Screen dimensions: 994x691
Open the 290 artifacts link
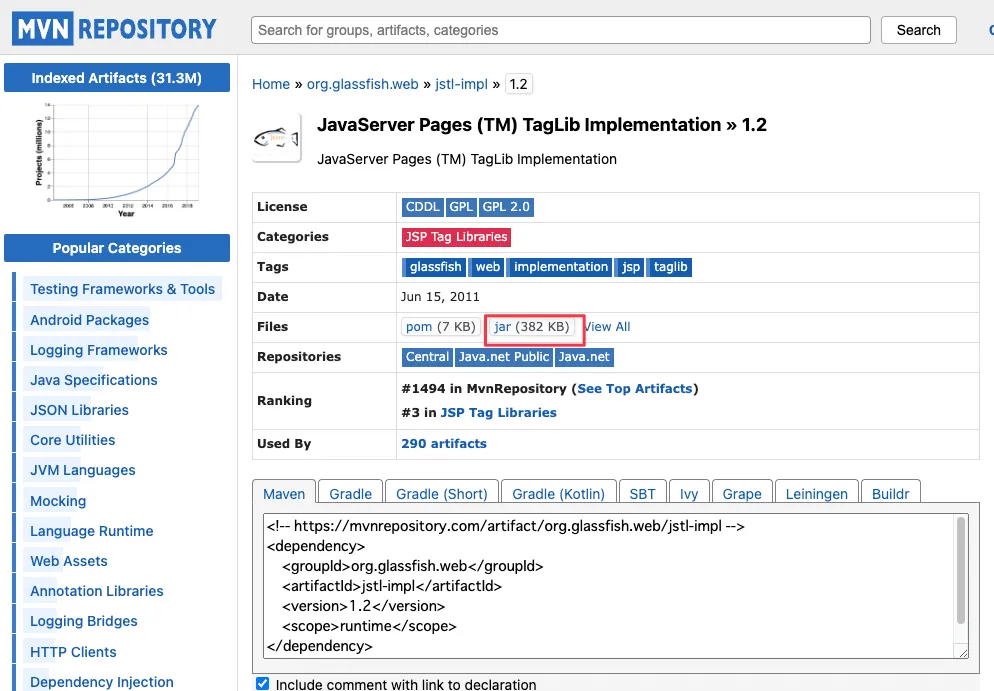[444, 444]
